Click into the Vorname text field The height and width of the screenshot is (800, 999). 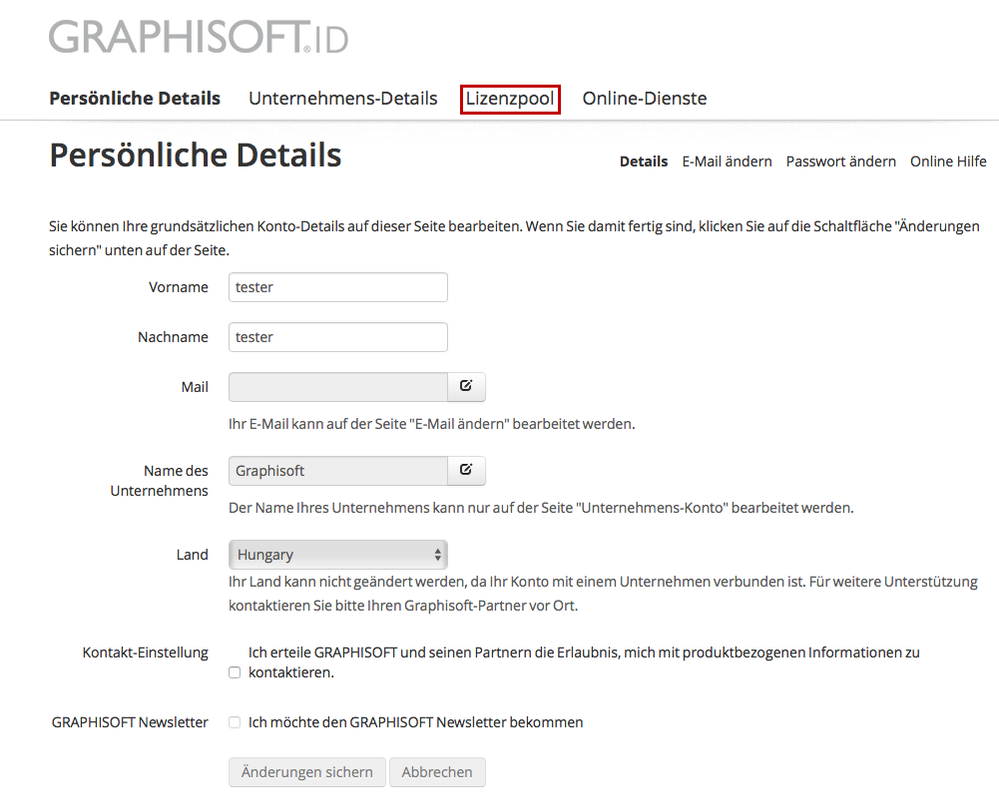[338, 287]
